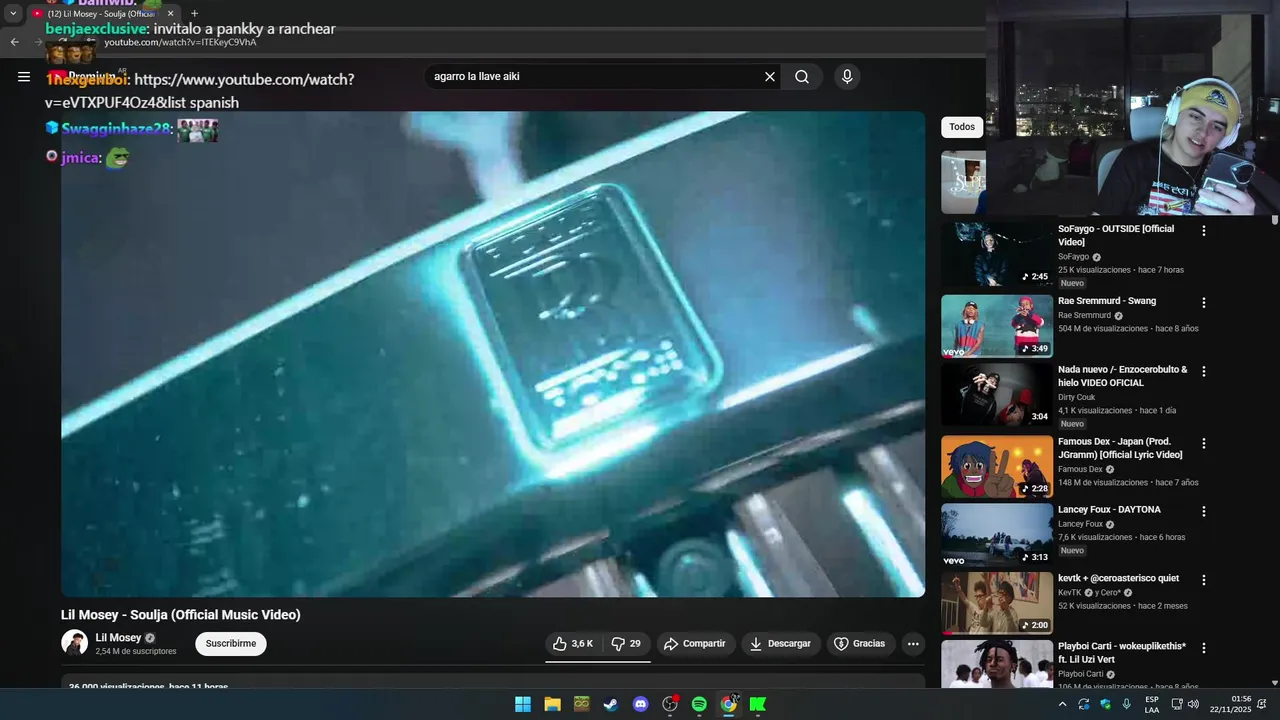Play Famous Dex Japan thumbnail
This screenshot has width=1280, height=720.
(x=997, y=466)
